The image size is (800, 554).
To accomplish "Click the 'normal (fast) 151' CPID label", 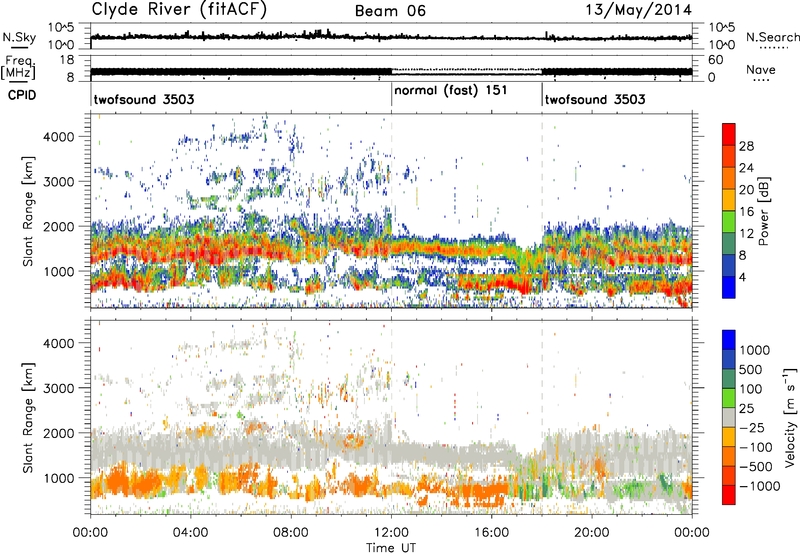I will pos(451,90).
